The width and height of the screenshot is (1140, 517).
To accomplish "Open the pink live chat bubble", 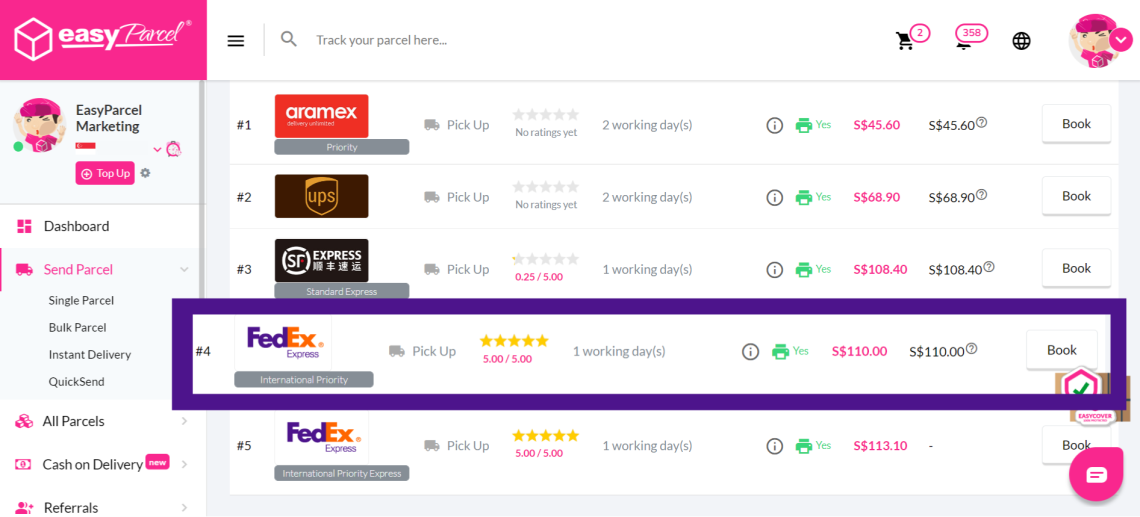I will (1096, 474).
